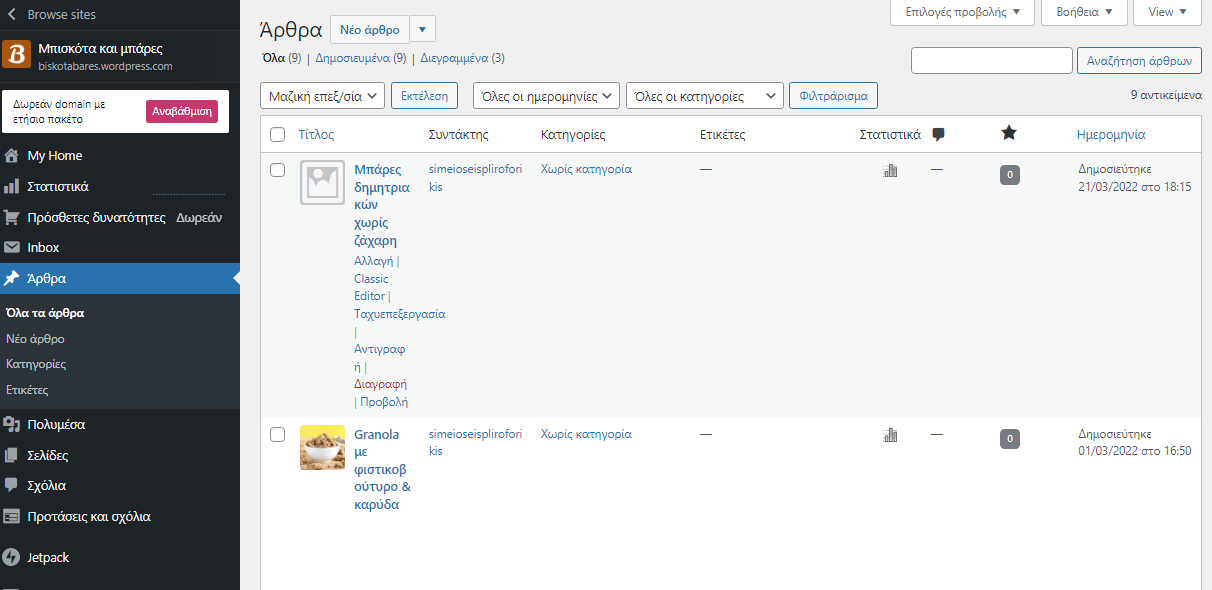Click the pink Αναβάθμιση upgrade button
The width and height of the screenshot is (1212, 590).
[x=182, y=111]
